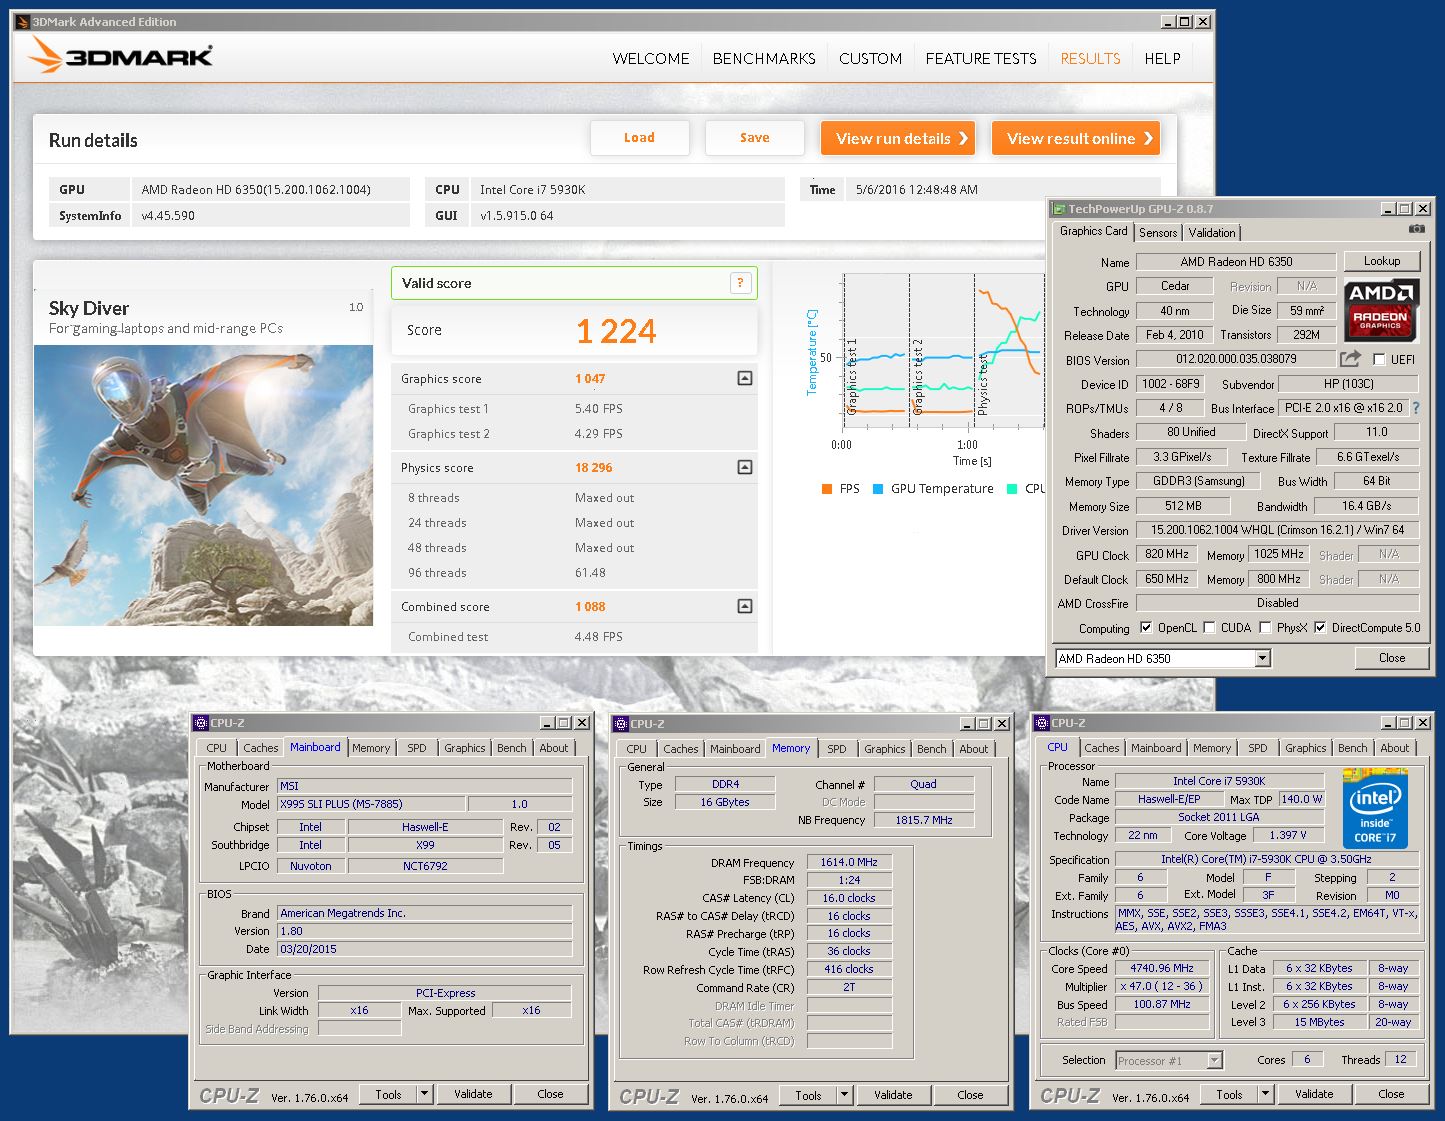Screen dimensions: 1445x1121
Task: Click the CPU-Z Memory window title icon
Action: 620,724
